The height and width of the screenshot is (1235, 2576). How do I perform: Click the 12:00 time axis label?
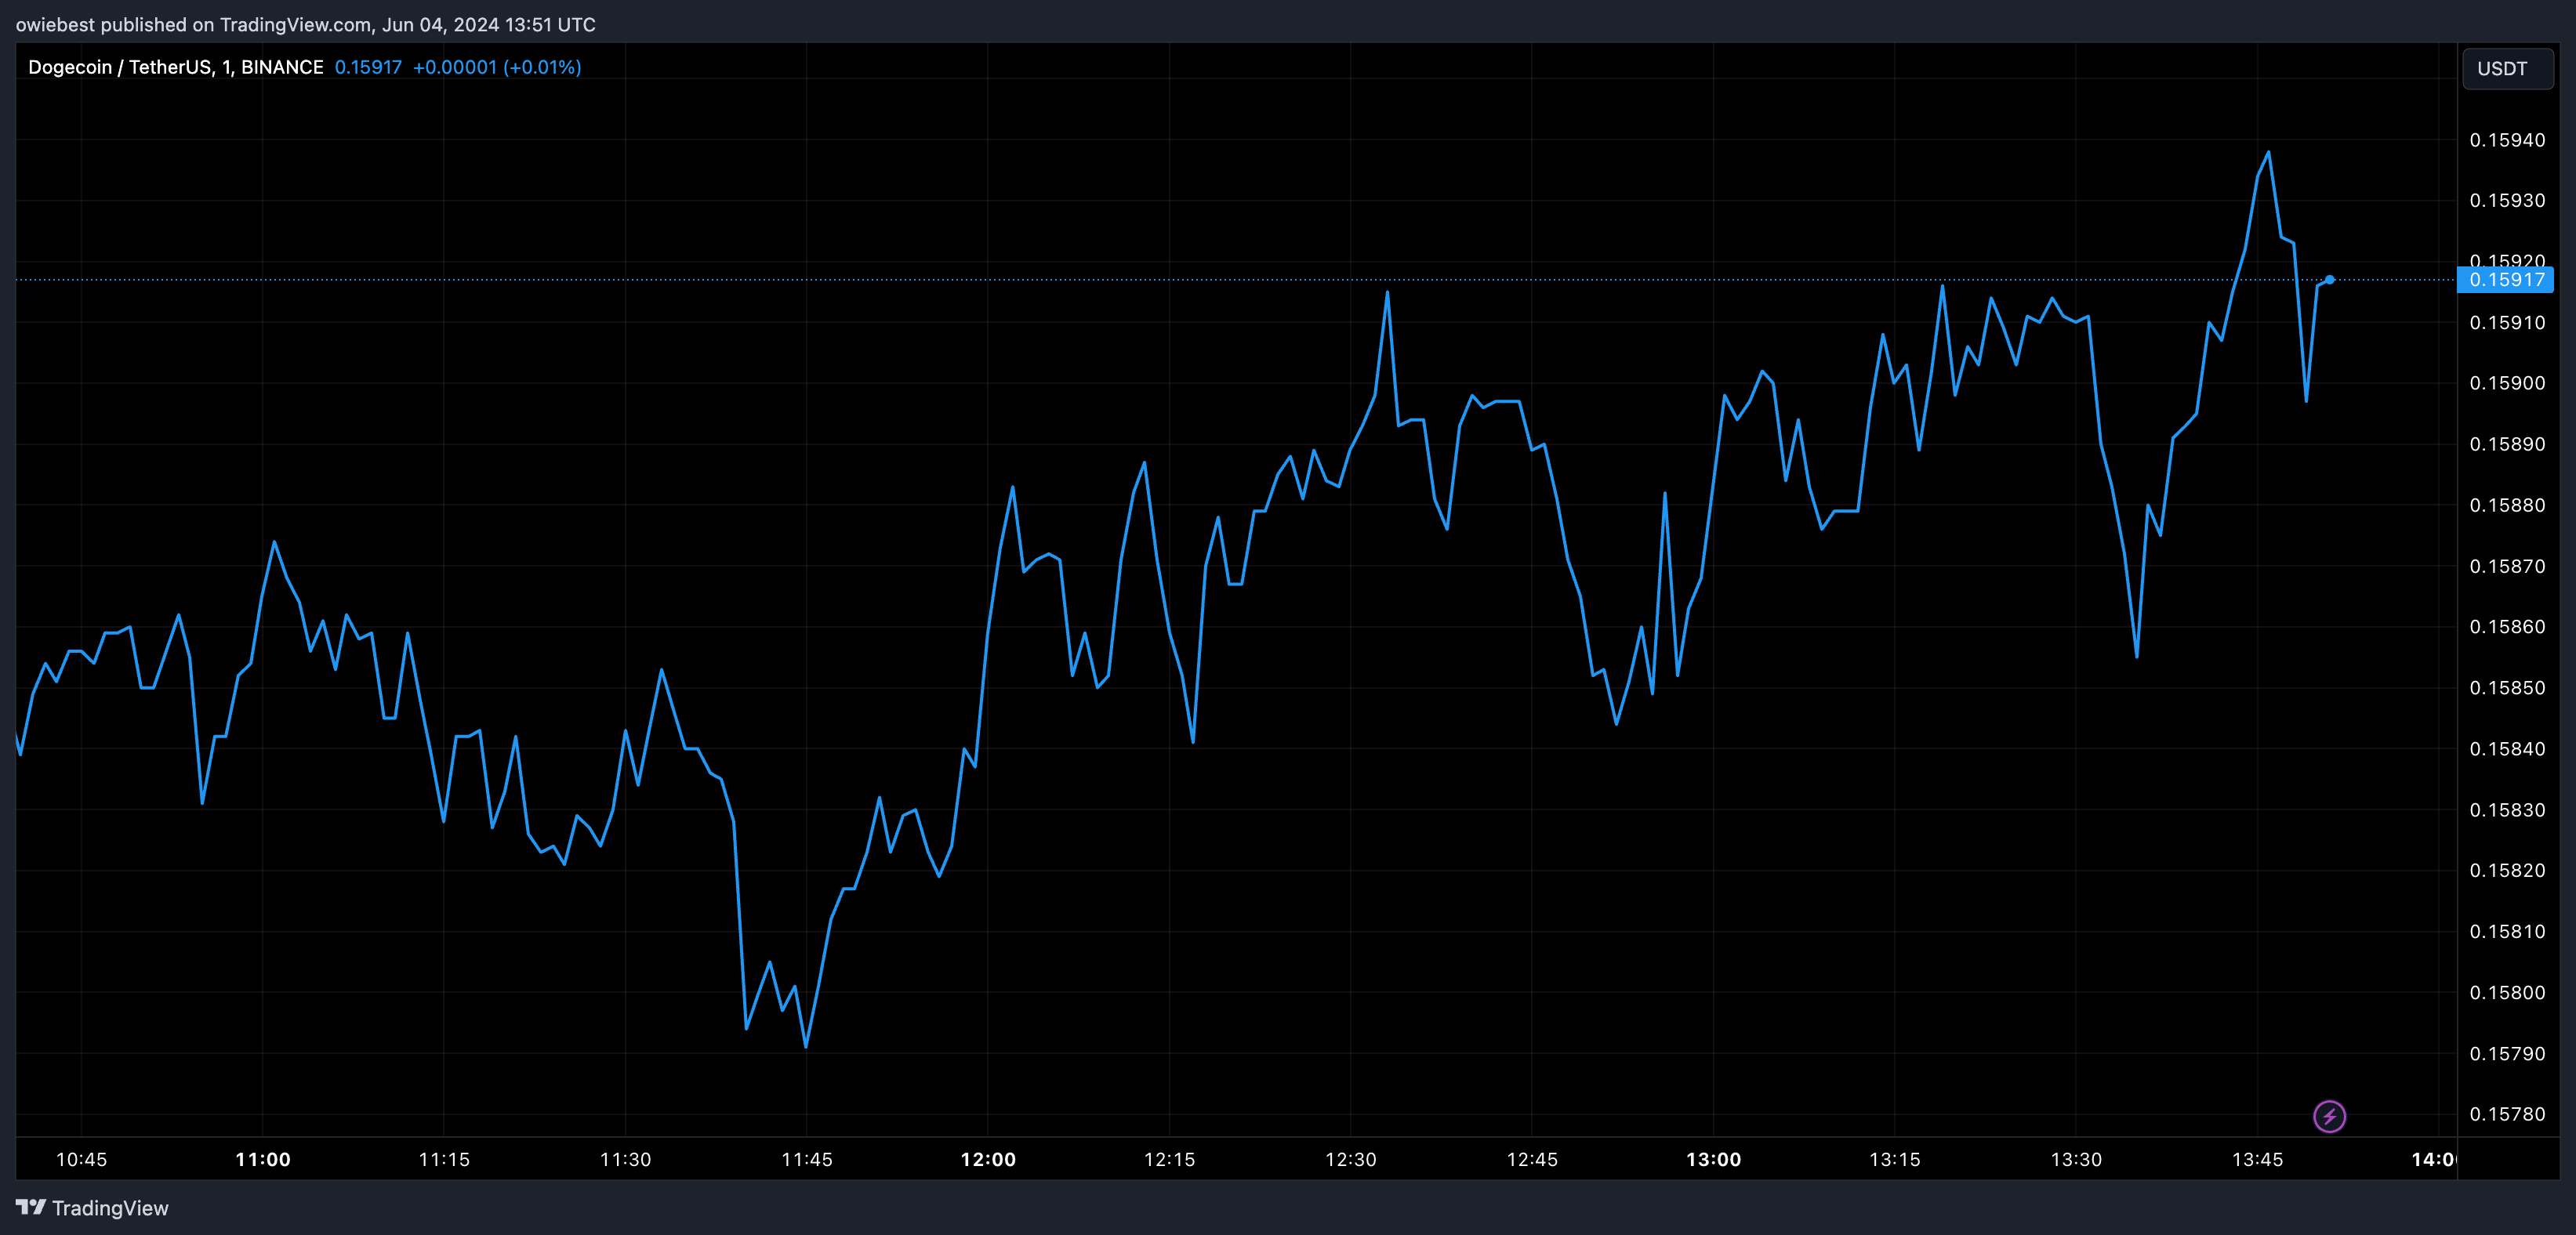(x=988, y=1160)
